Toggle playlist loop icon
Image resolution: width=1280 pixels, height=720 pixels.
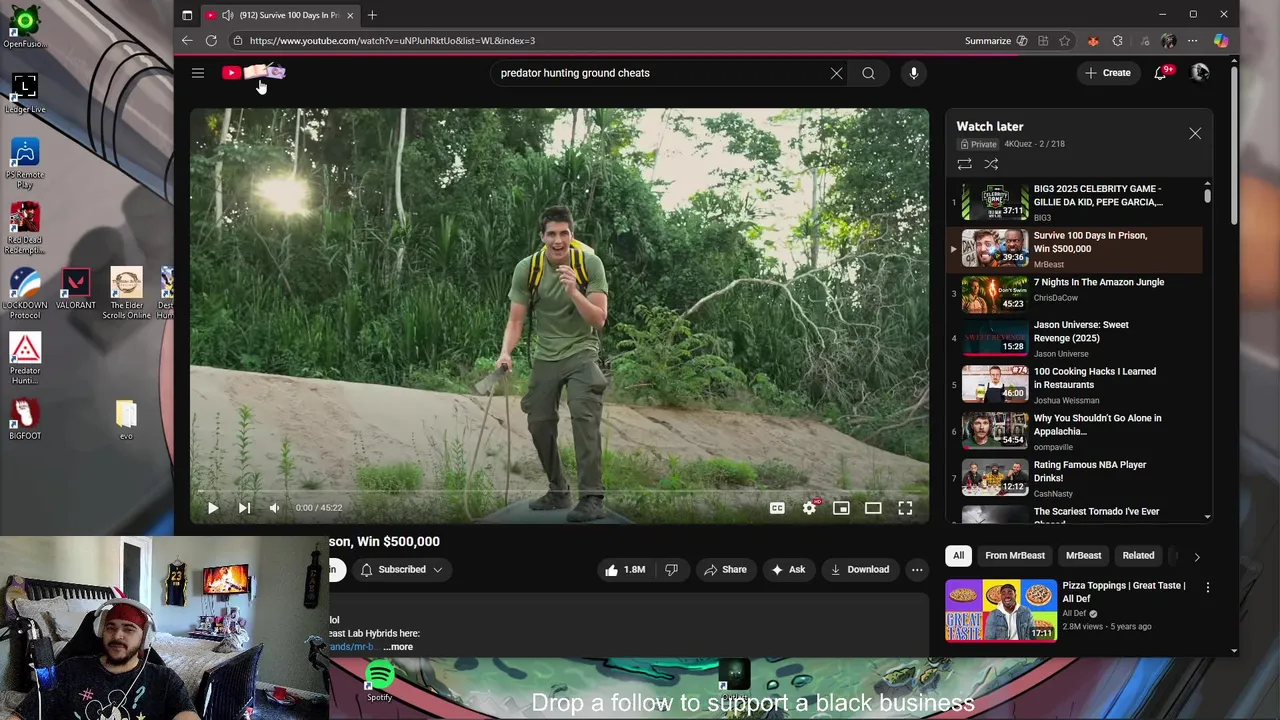coord(964,164)
